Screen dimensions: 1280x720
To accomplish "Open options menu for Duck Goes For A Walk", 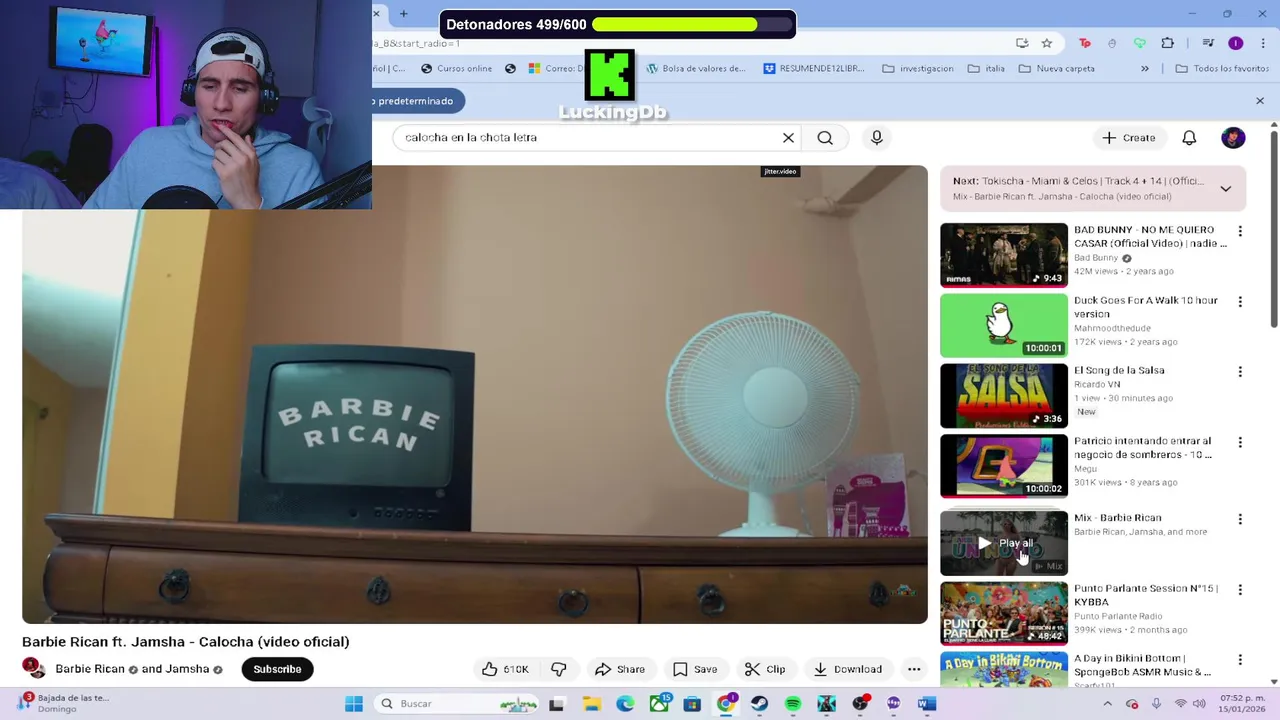I will 1240,301.
